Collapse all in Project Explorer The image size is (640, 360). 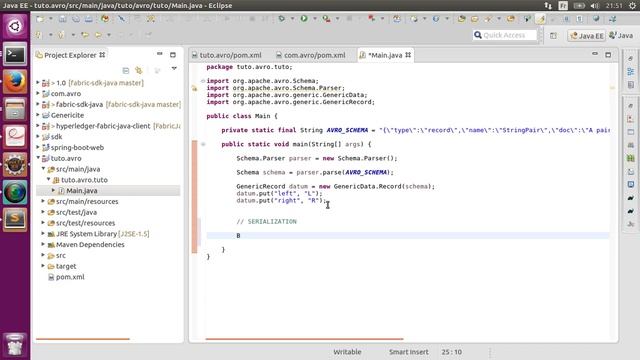[x=126, y=71]
